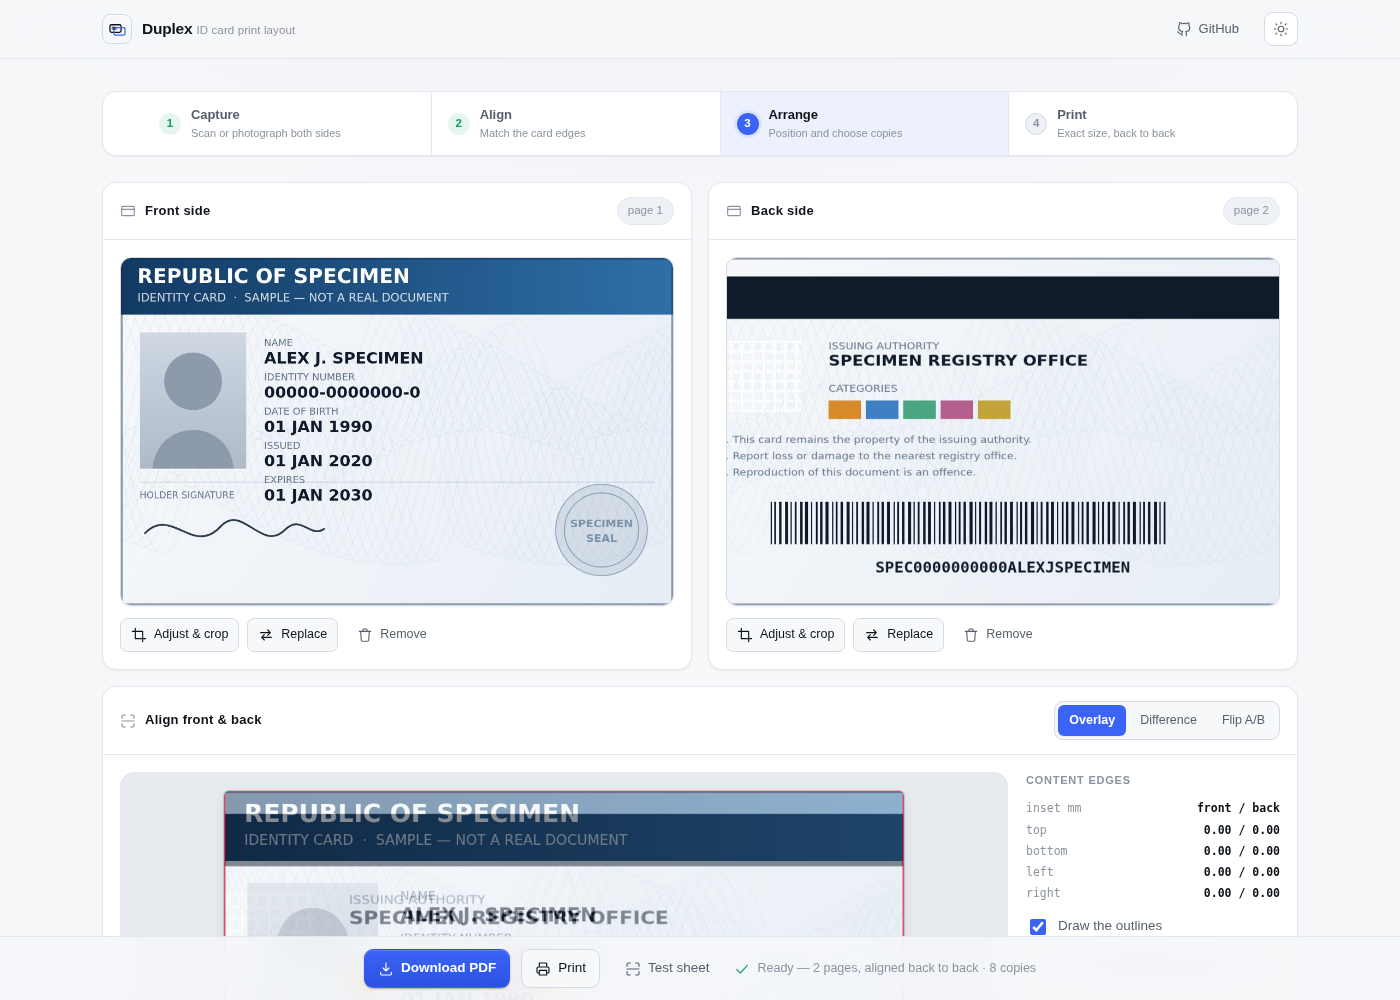Screen dimensions: 1400x1000
Task: Click the left inset value 0.00 / 0.00
Action: point(1242,872)
